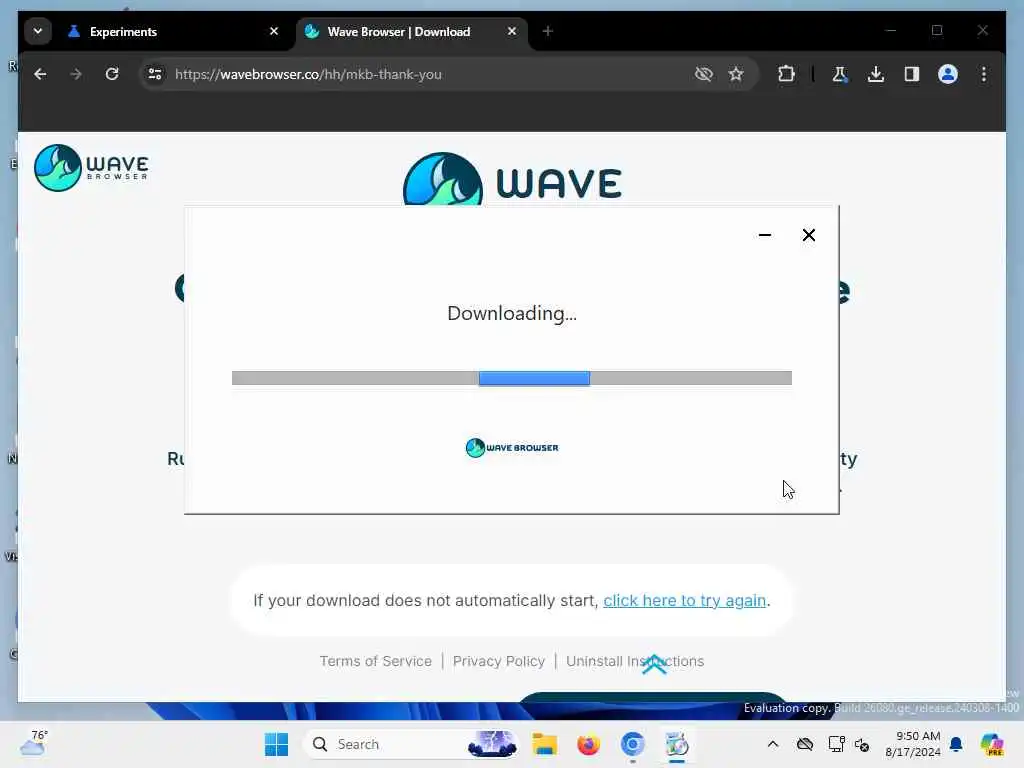The height and width of the screenshot is (768, 1024).
Task: Show browser downloads
Action: pos(876,74)
